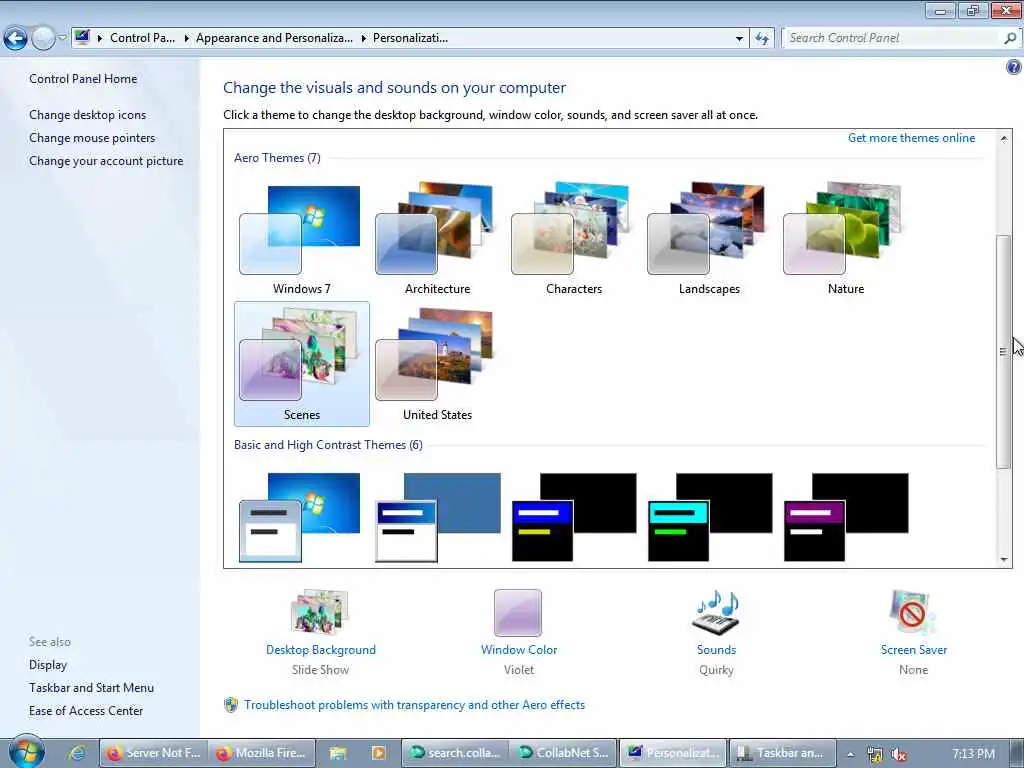Click the Back navigation arrow button

pos(15,39)
